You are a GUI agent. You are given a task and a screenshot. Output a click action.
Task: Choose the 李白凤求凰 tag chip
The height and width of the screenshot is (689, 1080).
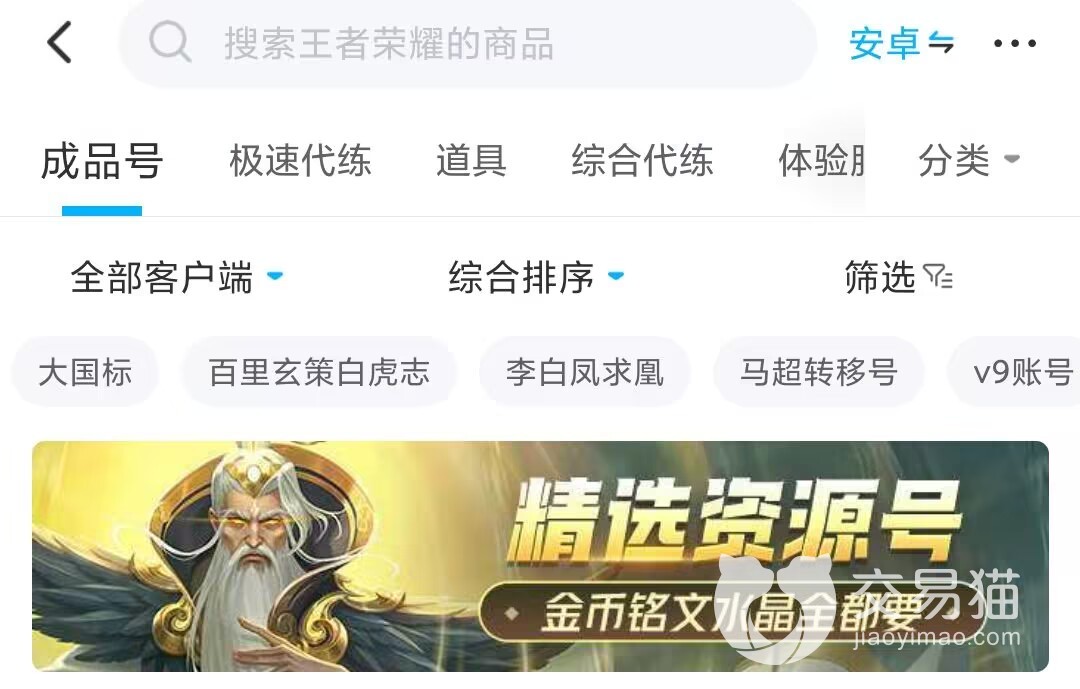click(x=585, y=372)
